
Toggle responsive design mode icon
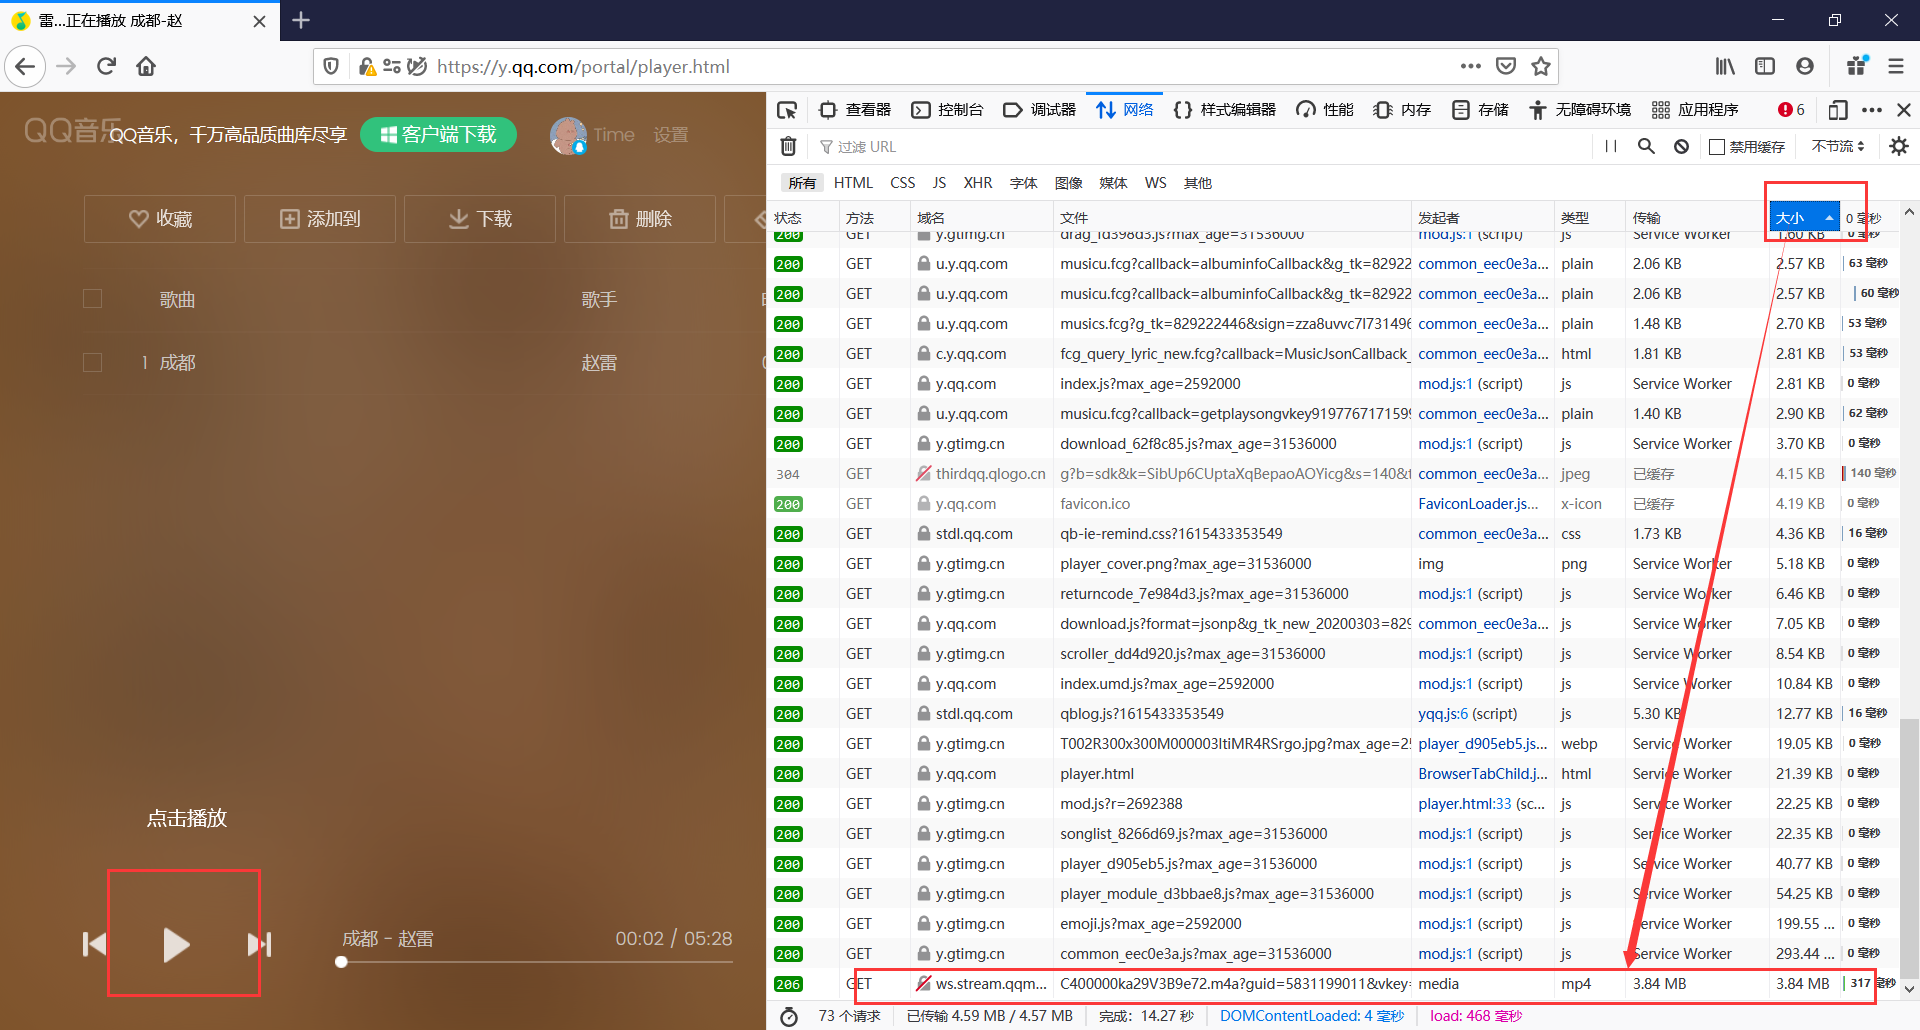pos(1838,110)
